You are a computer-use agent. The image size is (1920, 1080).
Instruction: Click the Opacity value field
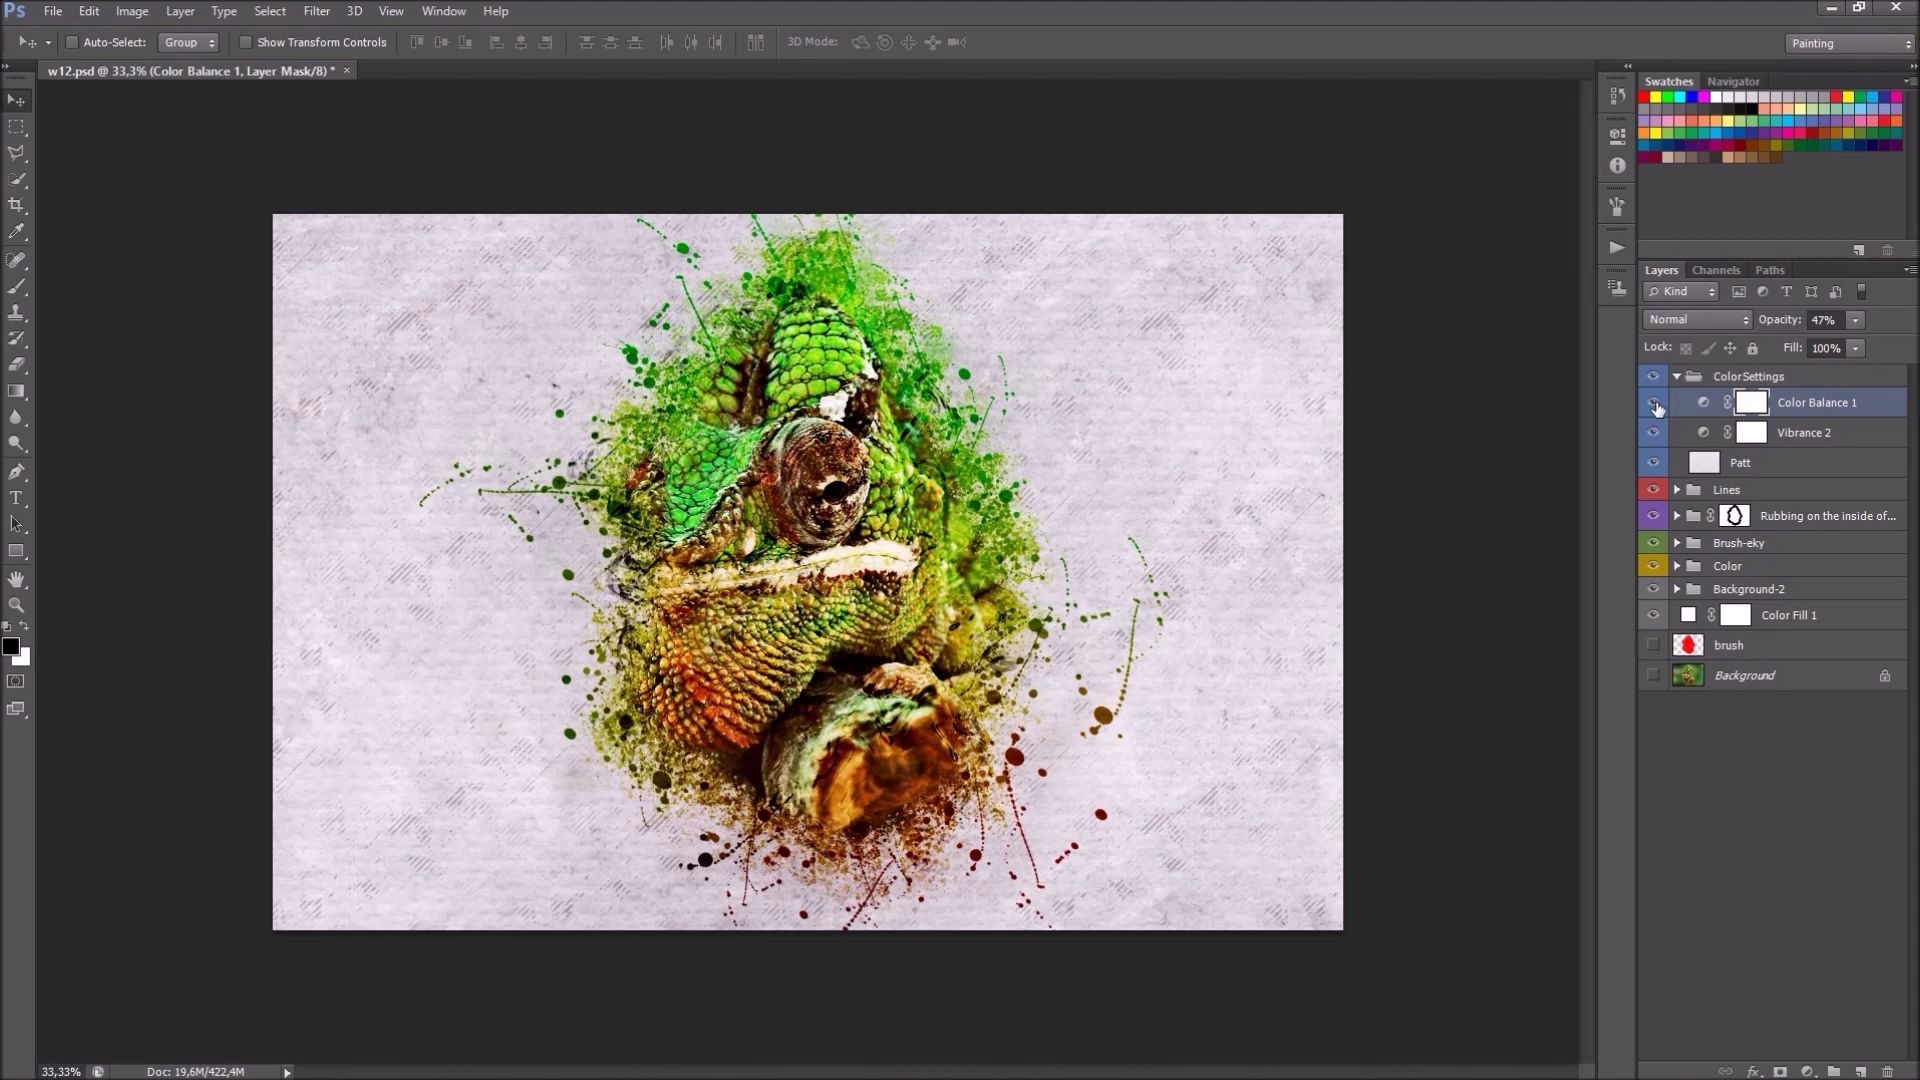[x=1824, y=320]
